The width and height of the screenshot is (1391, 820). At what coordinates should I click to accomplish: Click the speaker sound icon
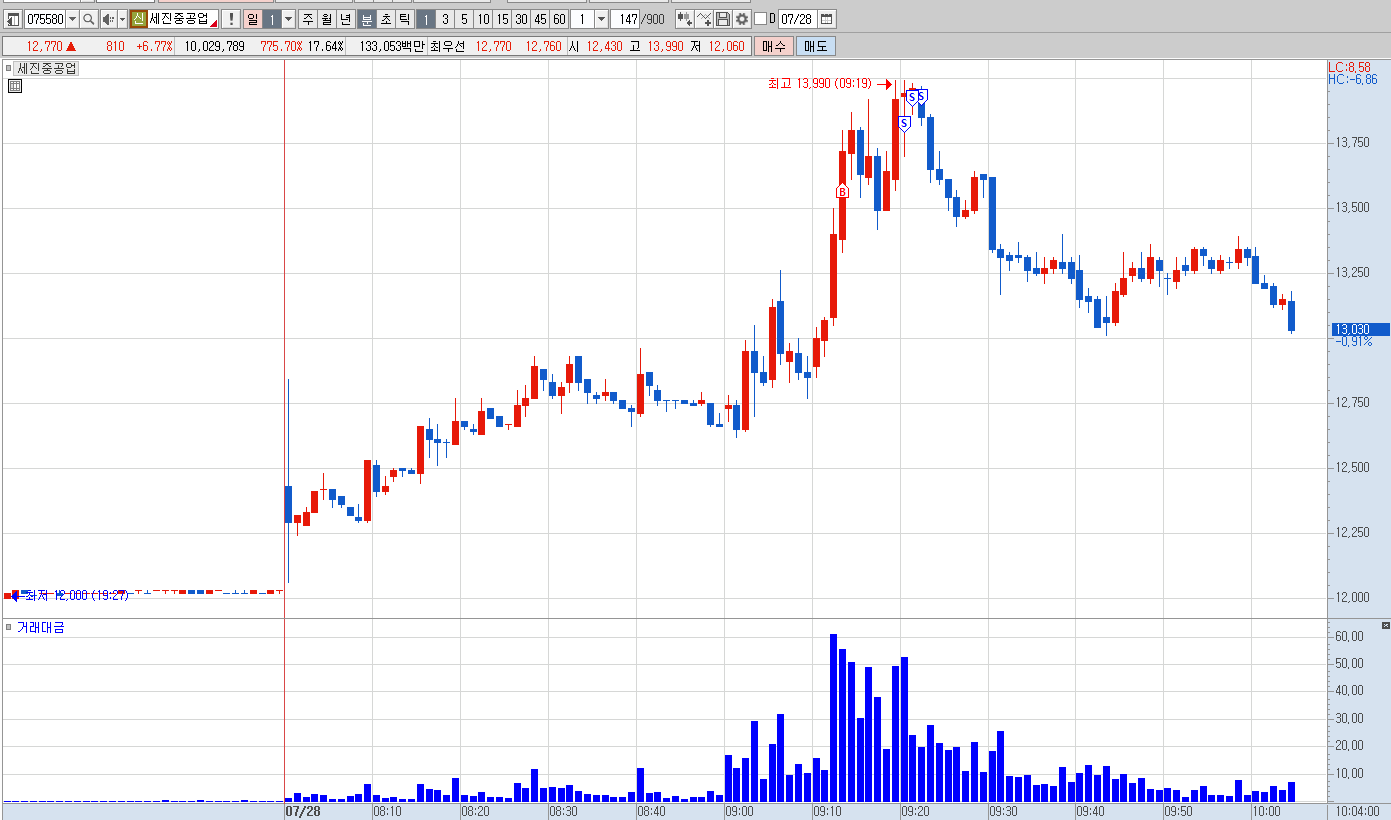pyautogui.click(x=108, y=19)
